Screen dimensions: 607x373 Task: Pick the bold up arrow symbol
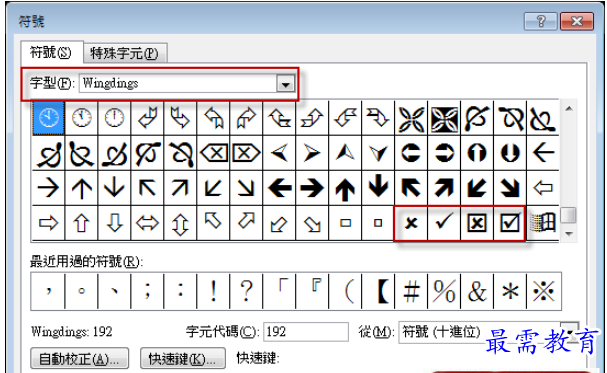(345, 188)
